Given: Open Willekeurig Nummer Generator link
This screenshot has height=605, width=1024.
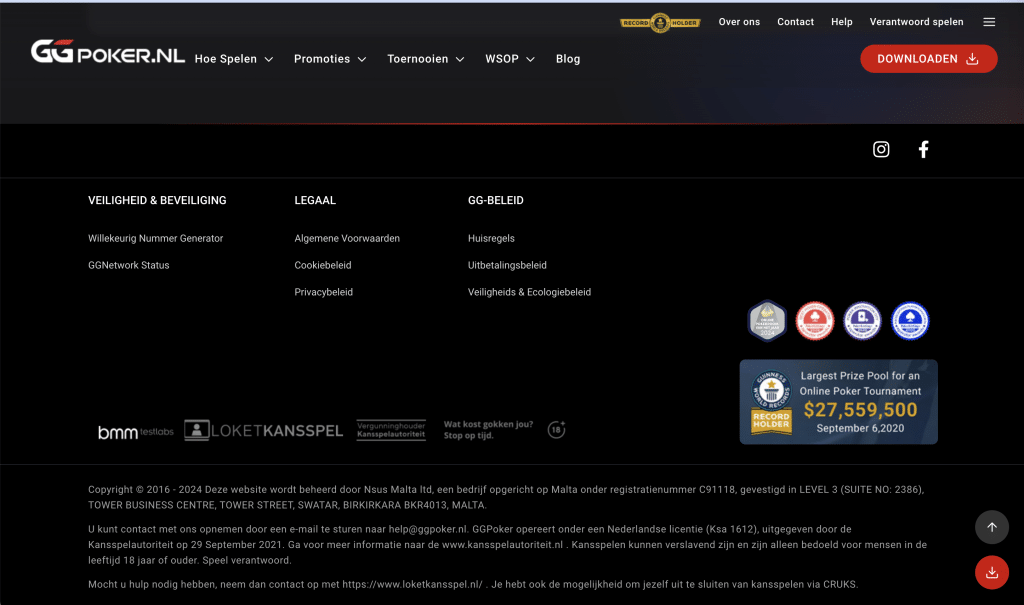Looking at the screenshot, I should [155, 238].
